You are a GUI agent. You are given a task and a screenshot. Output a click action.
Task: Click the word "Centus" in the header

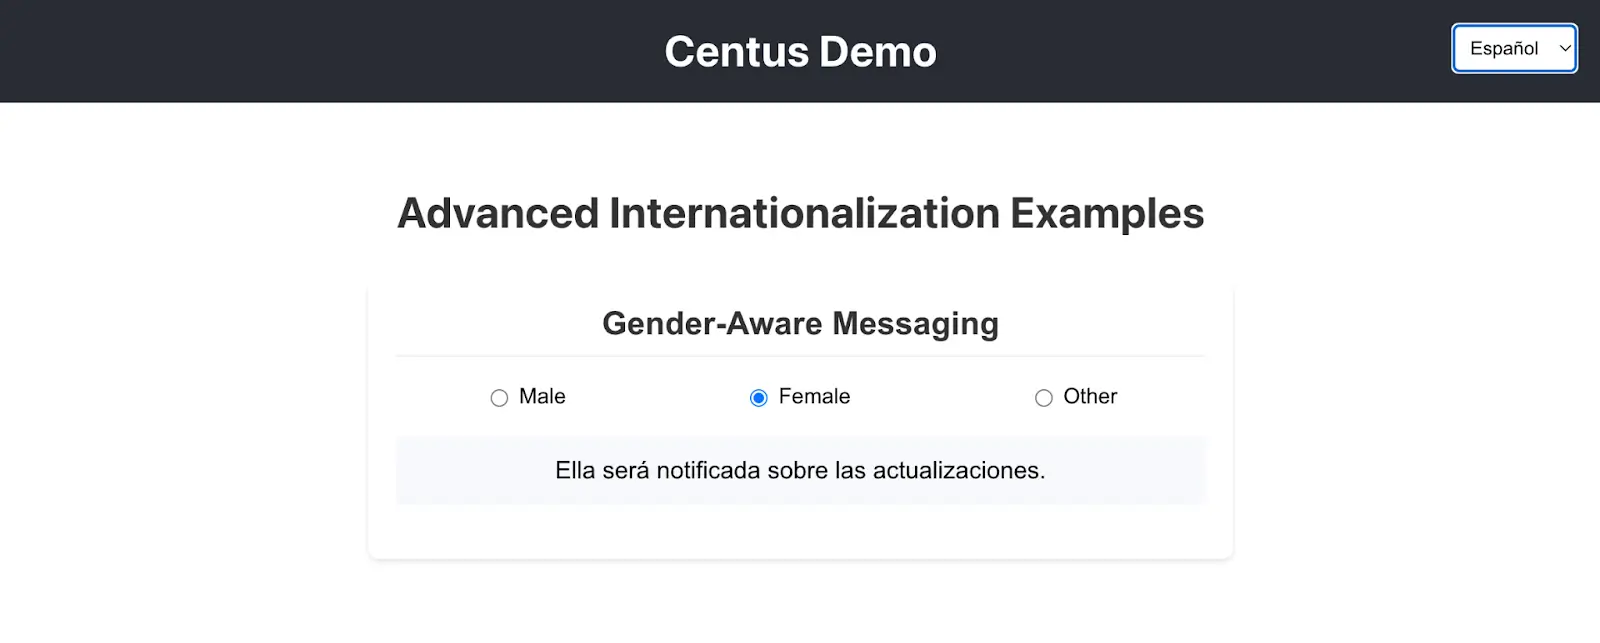pyautogui.click(x=736, y=52)
